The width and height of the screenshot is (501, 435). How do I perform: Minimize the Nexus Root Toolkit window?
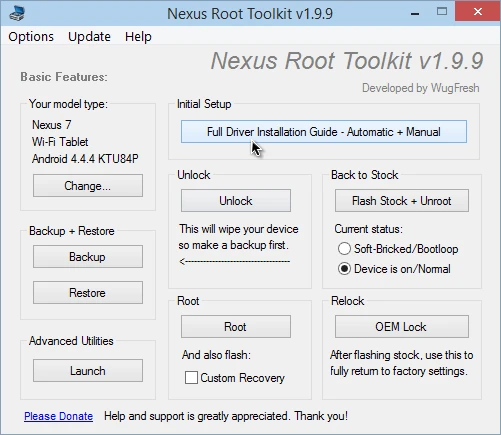pyautogui.click(x=415, y=13)
